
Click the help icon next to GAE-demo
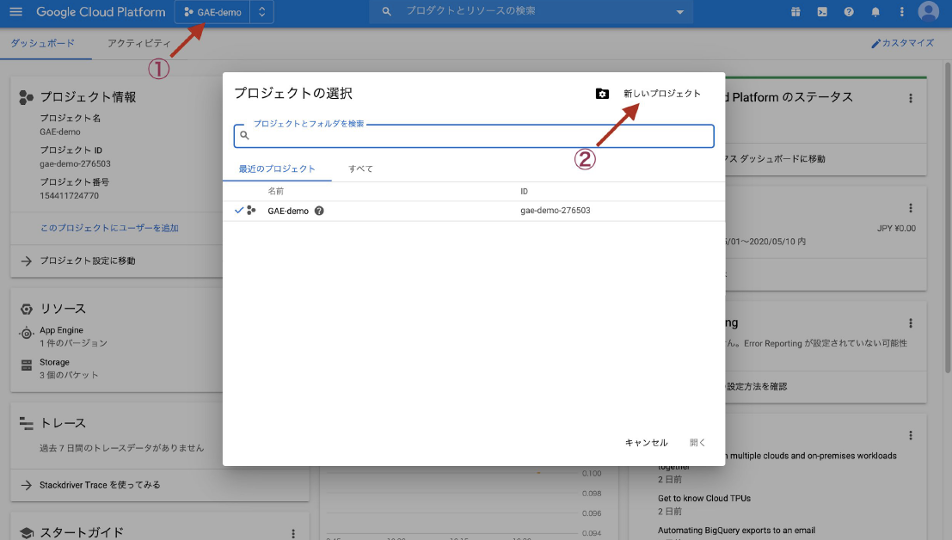[x=319, y=211]
